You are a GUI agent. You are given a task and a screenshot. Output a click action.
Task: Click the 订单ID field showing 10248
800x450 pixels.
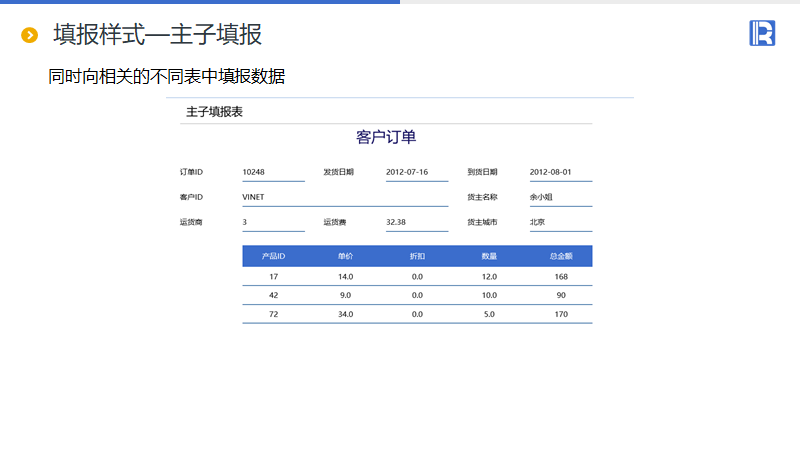point(272,172)
